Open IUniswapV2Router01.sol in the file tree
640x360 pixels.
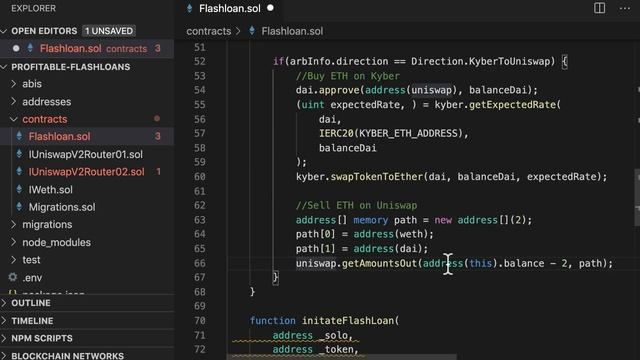pos(85,154)
